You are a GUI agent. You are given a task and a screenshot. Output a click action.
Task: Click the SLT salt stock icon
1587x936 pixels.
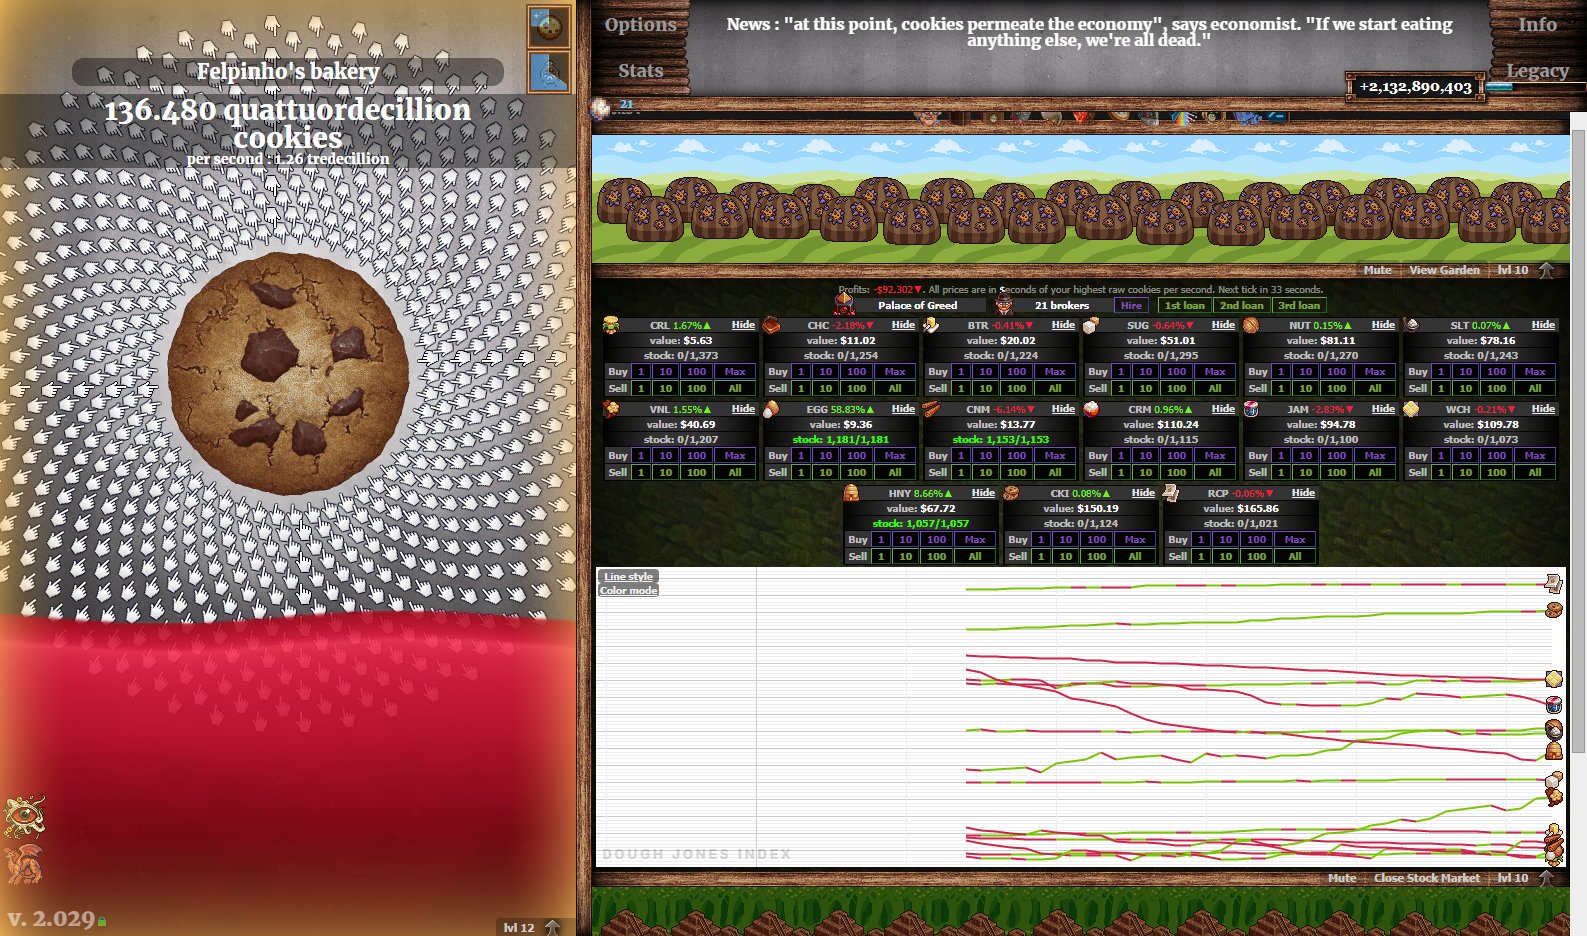pyautogui.click(x=1411, y=325)
